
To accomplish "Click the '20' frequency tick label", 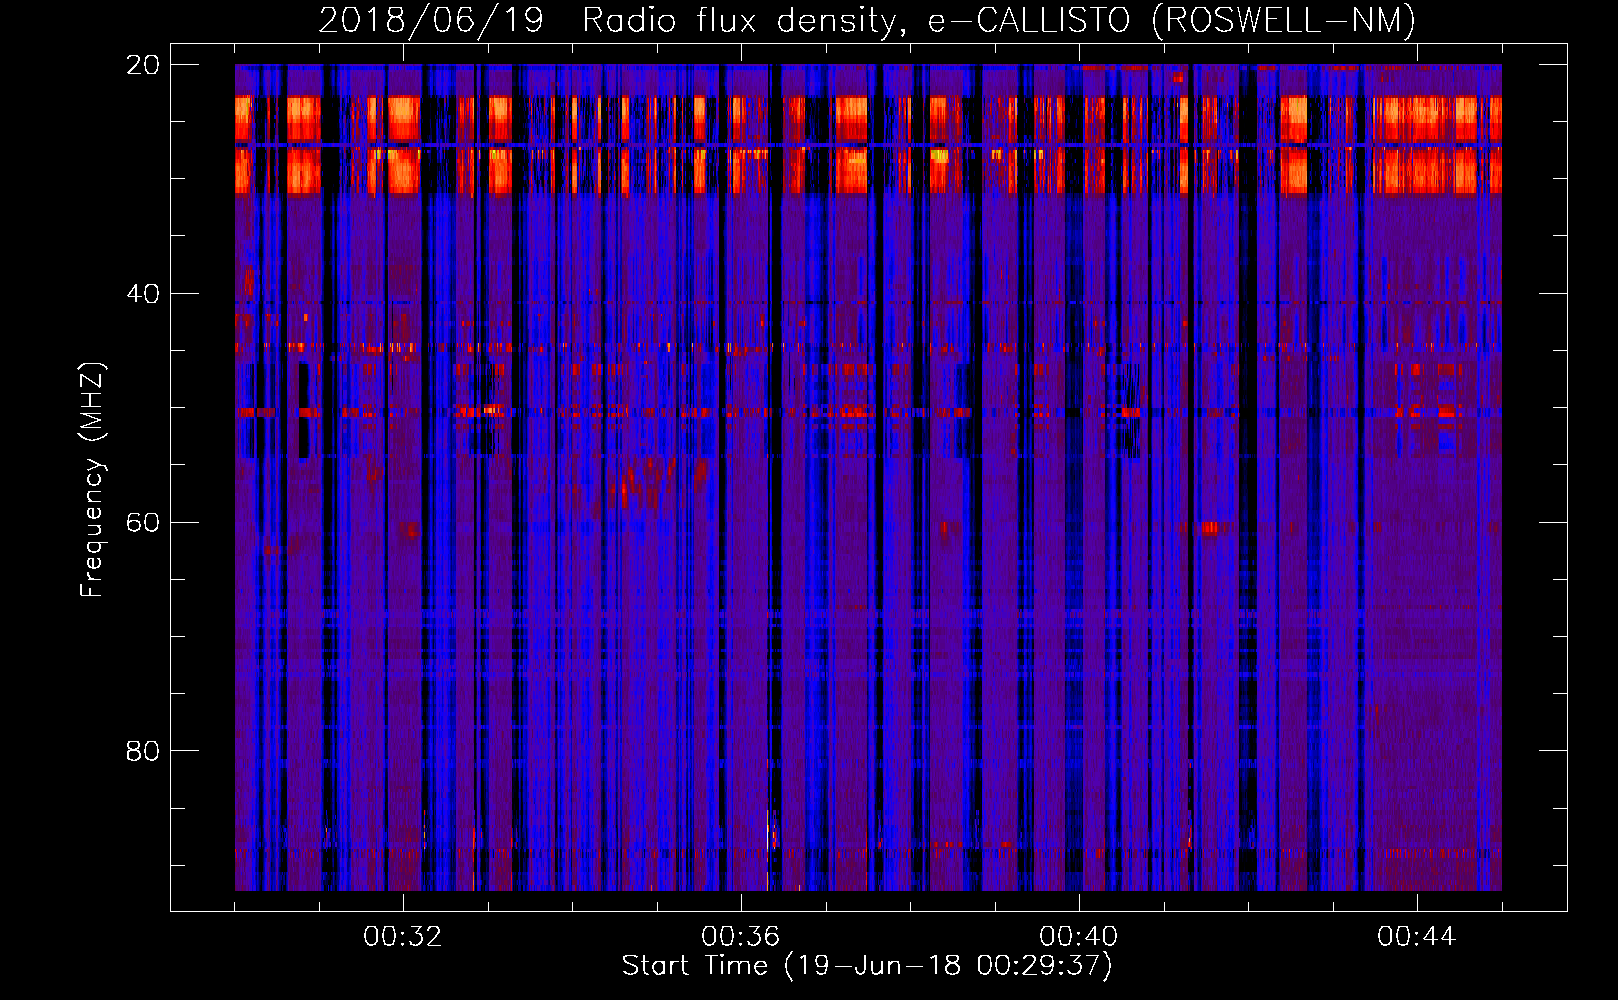I will click(143, 65).
